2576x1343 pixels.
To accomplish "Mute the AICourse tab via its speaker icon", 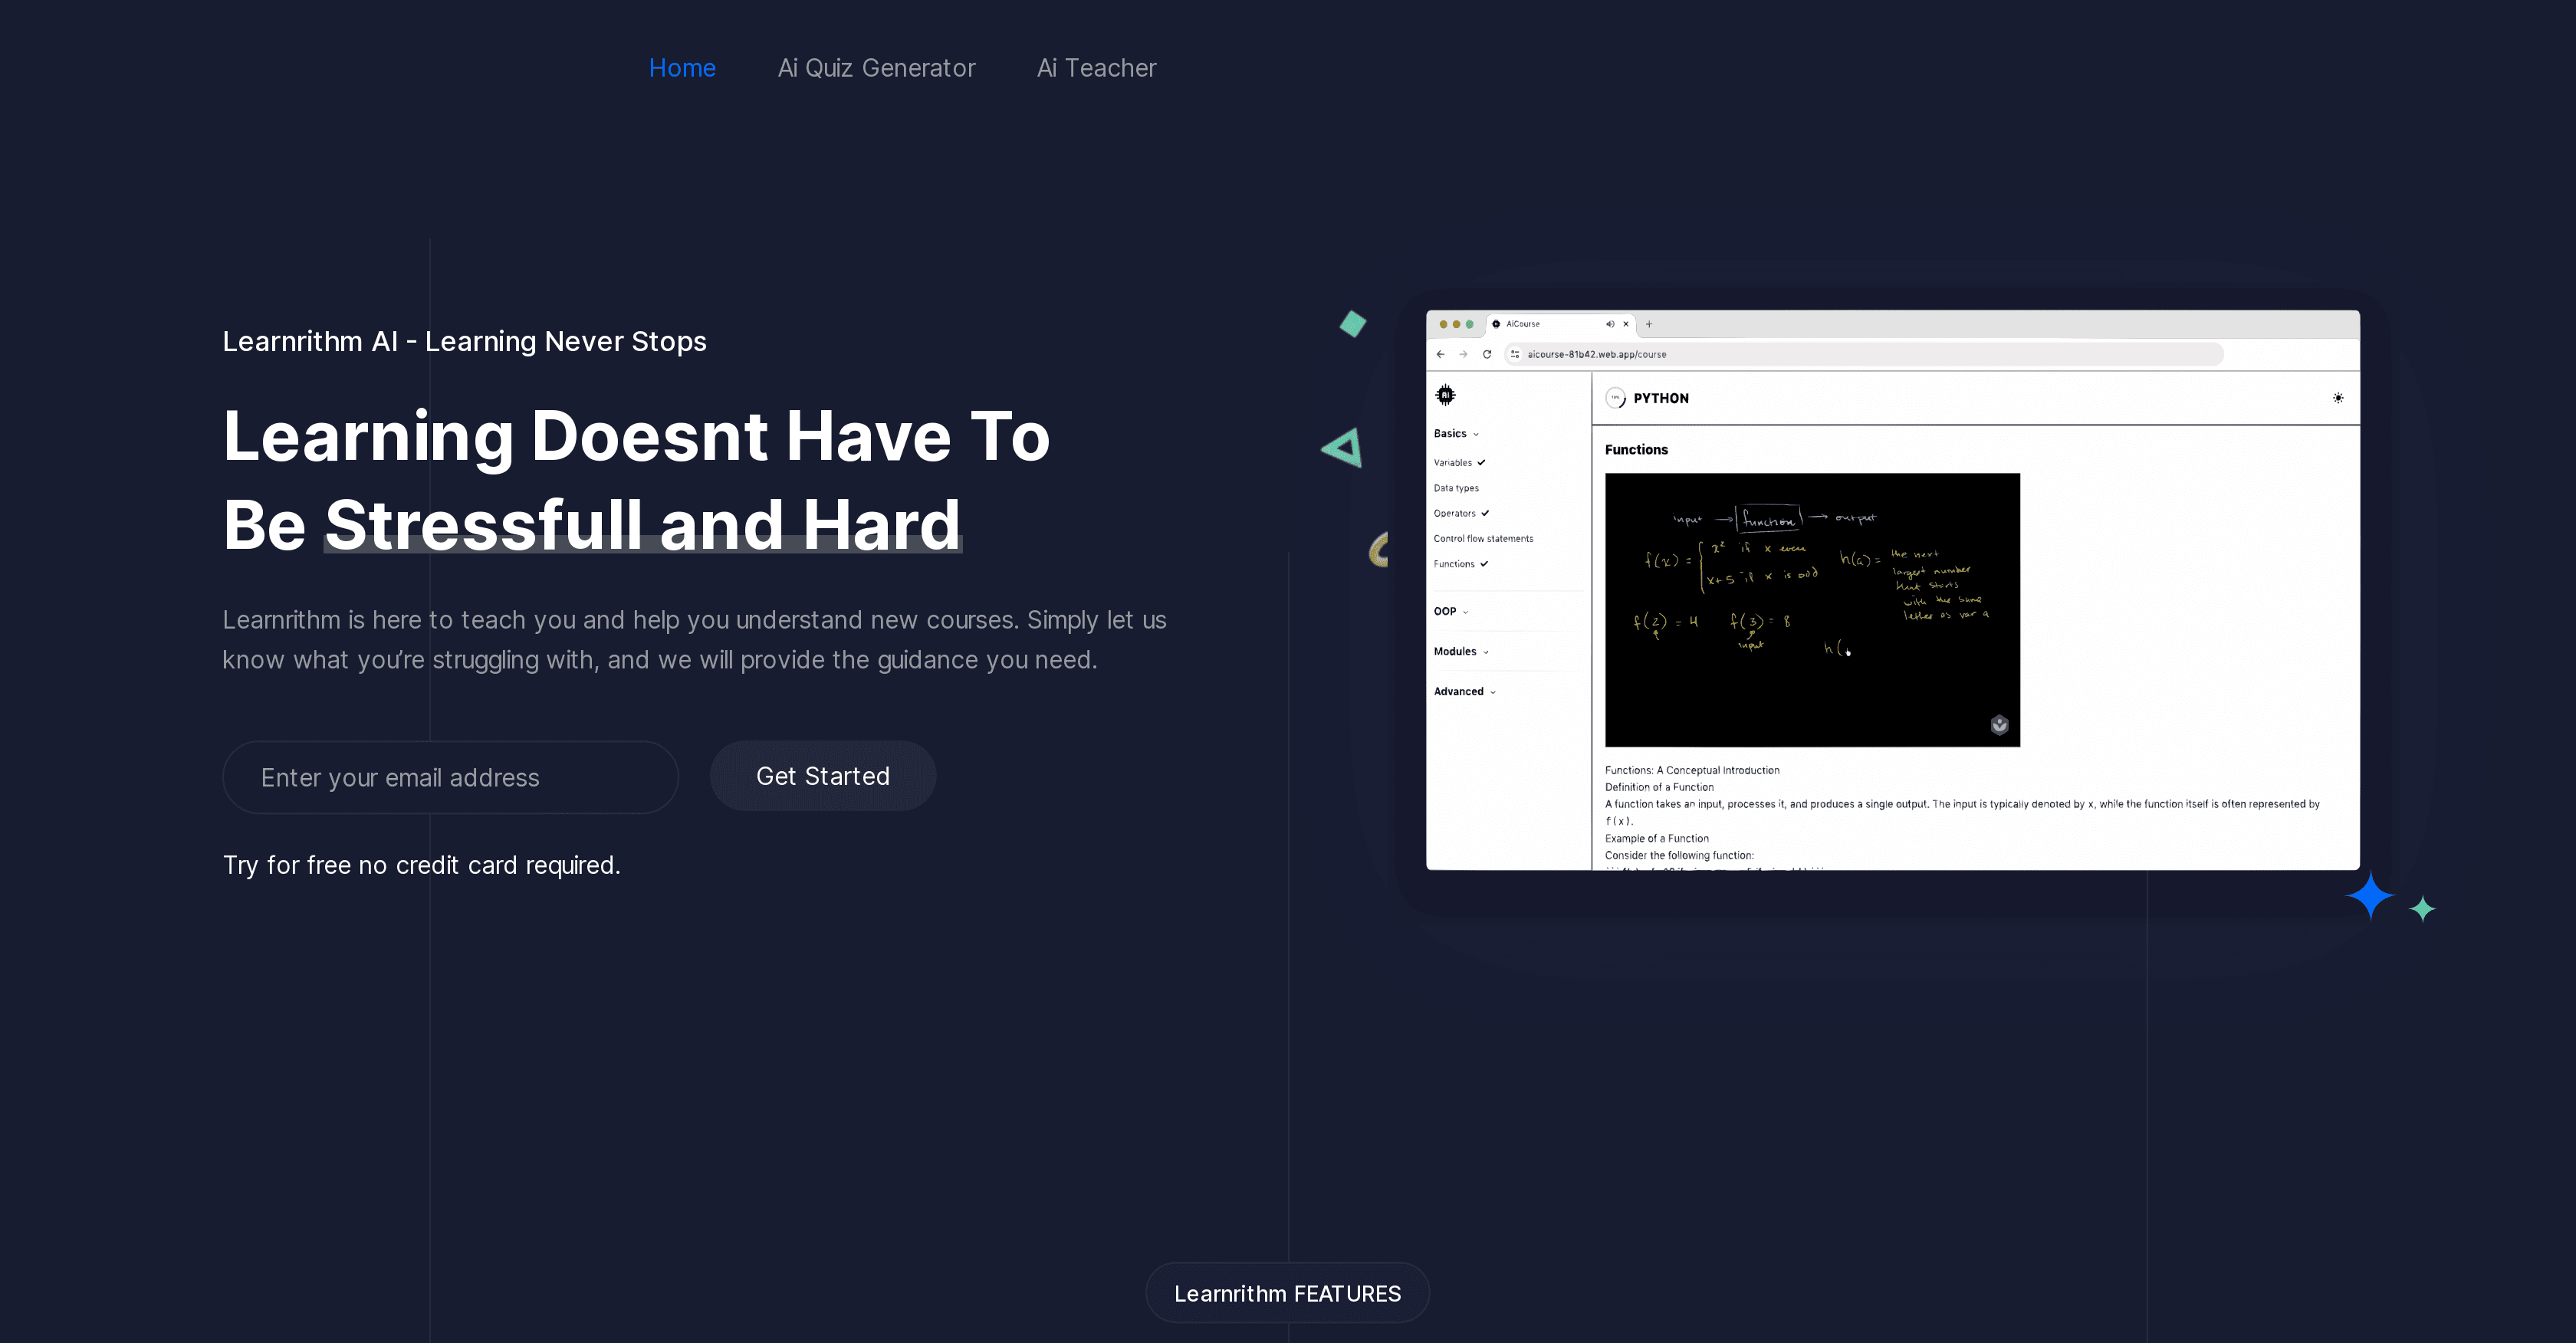I will click(1610, 325).
